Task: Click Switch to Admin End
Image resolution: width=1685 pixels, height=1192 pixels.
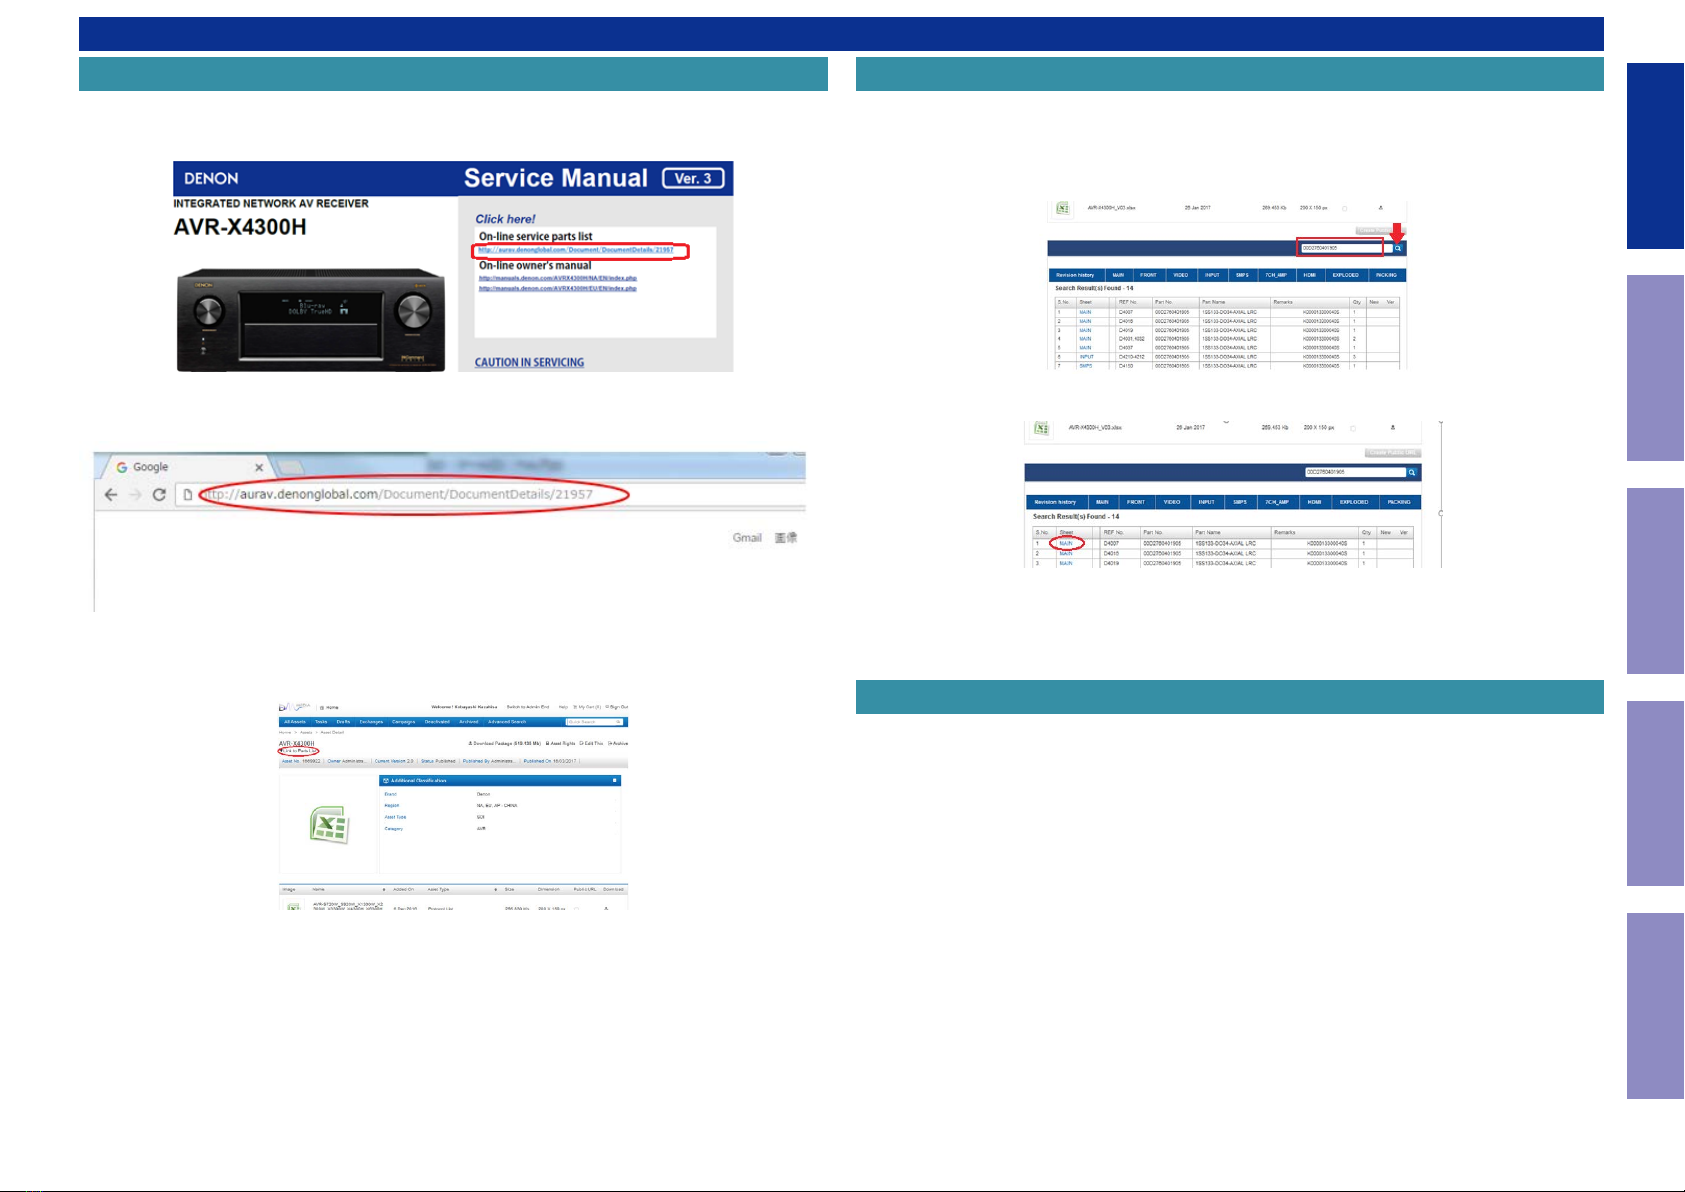Action: tap(528, 707)
